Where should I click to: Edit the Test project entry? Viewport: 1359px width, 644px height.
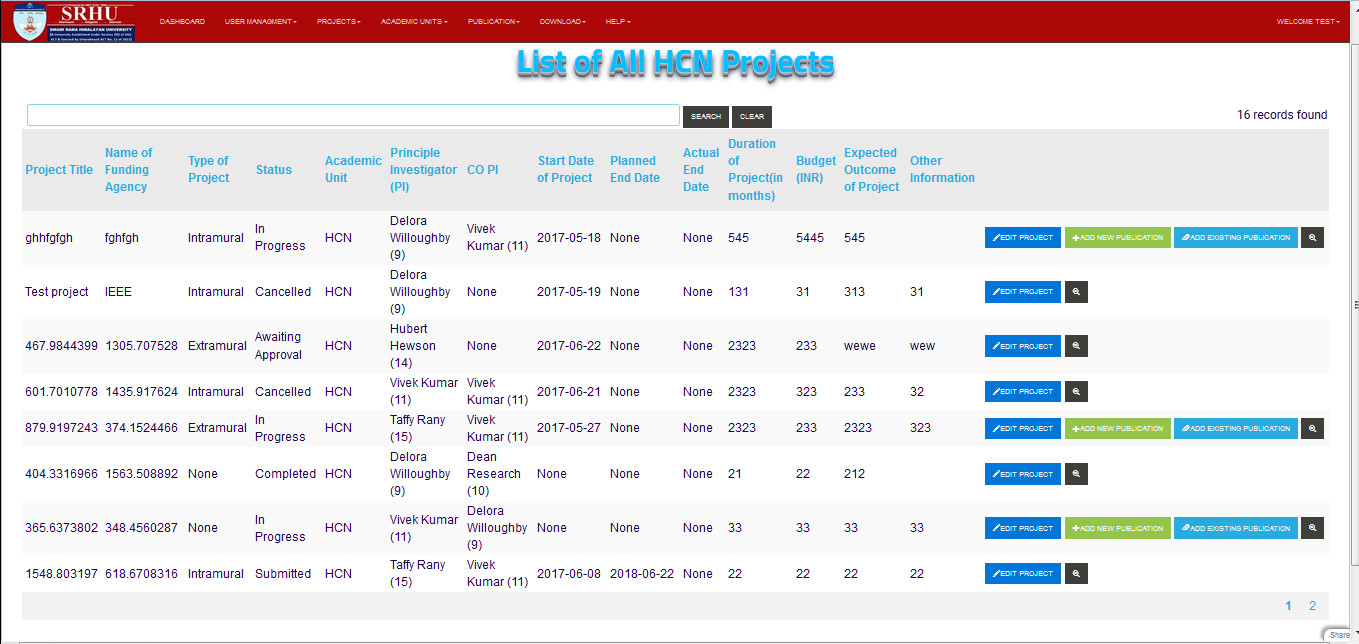[1023, 292]
